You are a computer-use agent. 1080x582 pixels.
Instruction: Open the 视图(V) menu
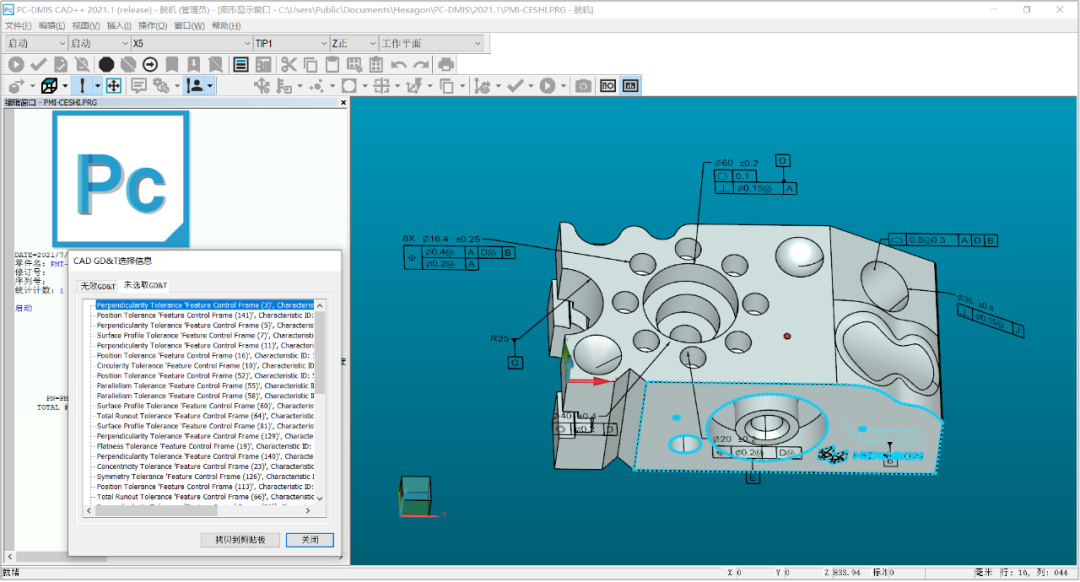86,25
